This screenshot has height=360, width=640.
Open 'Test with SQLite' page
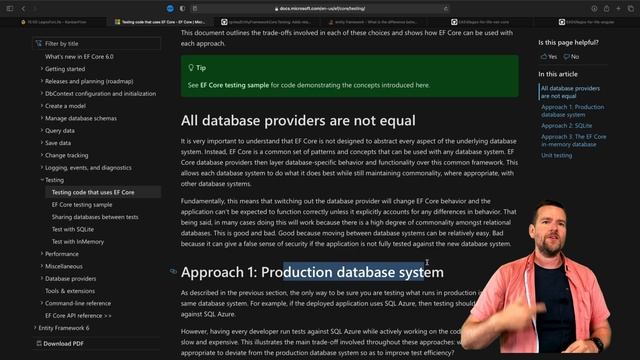(x=73, y=229)
